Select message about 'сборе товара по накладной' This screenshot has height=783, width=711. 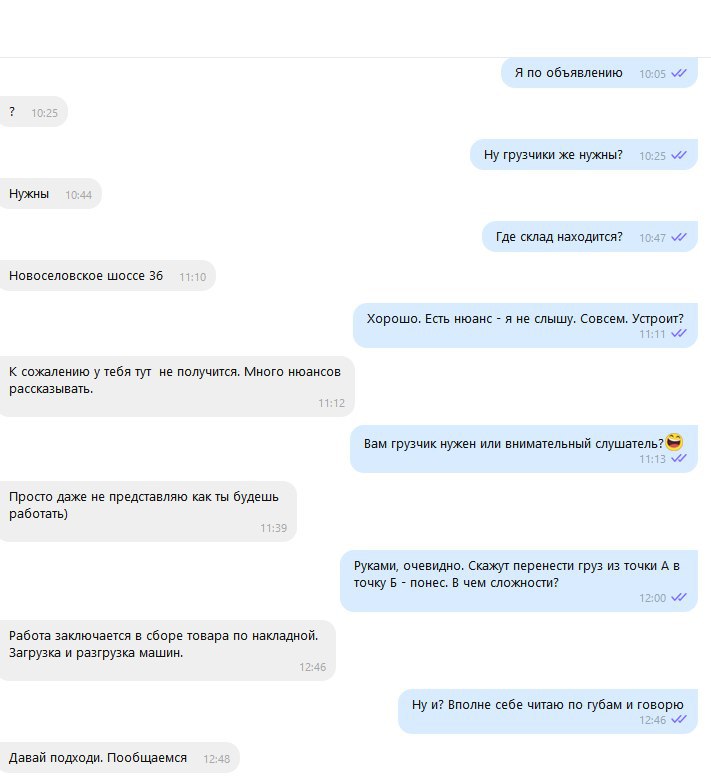(x=167, y=650)
